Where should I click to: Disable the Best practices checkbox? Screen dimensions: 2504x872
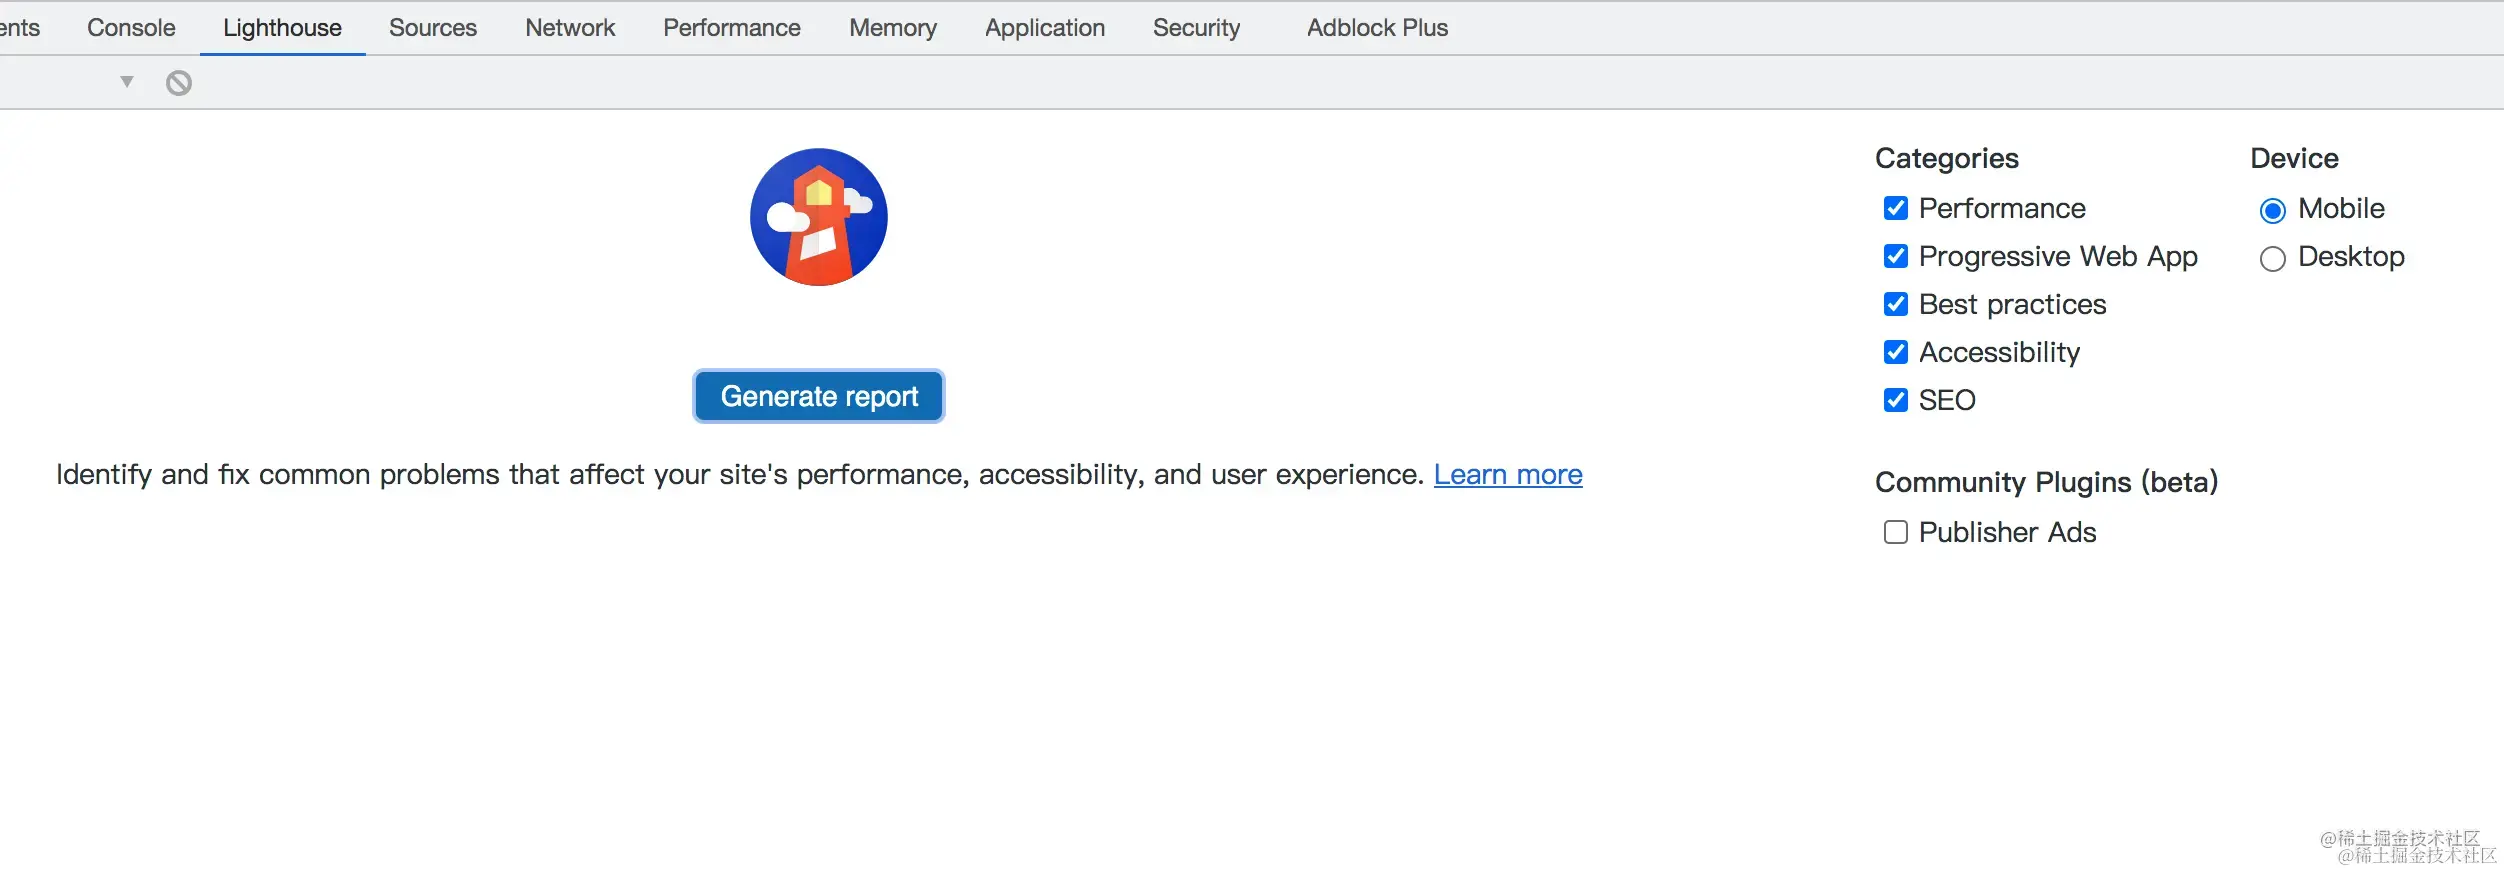point(1895,304)
